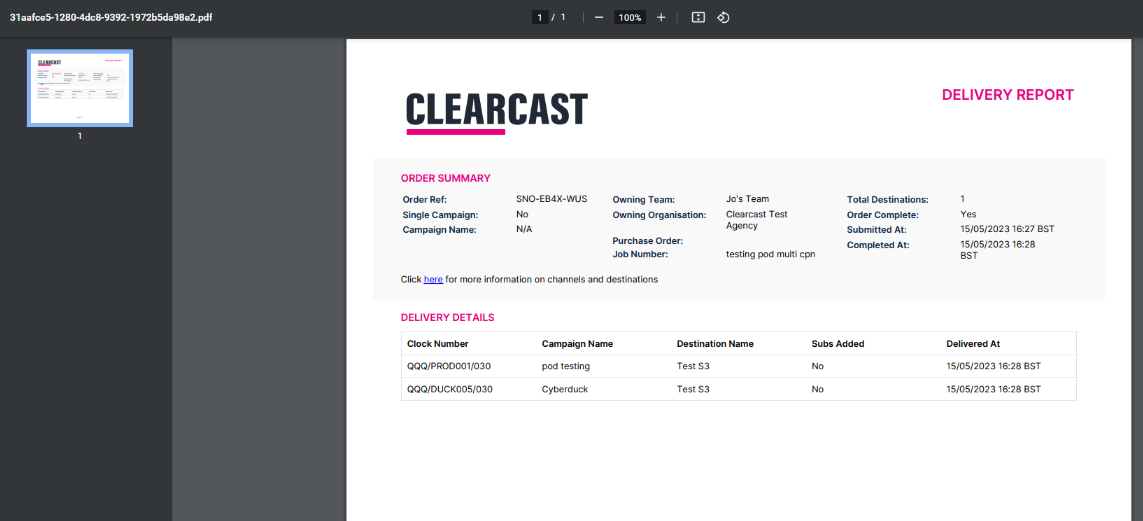Select the DELIVERY REPORT heading
1143x521 pixels.
click(x=1007, y=95)
